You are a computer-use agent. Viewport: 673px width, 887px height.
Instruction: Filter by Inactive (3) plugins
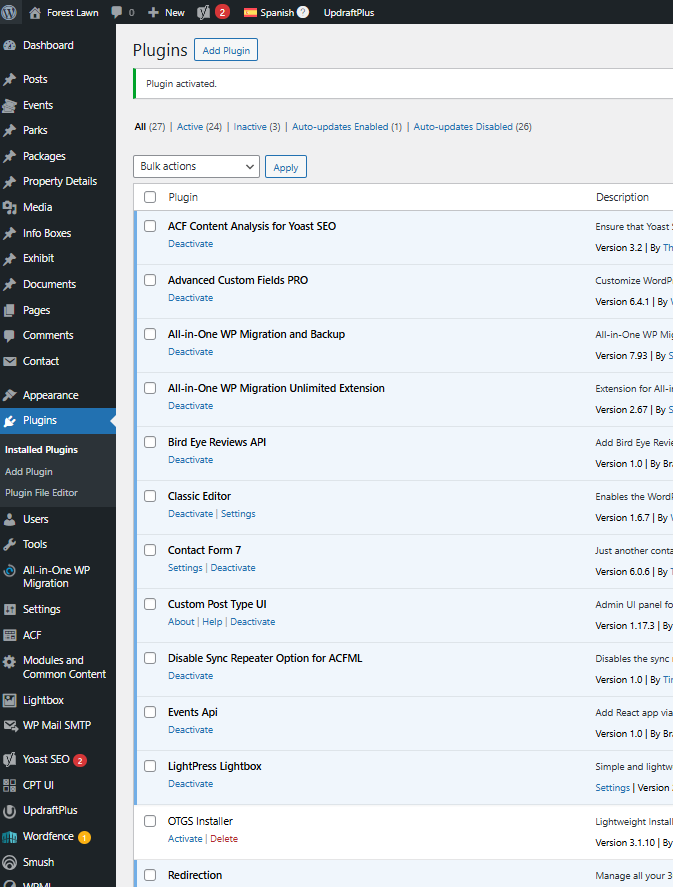click(257, 127)
